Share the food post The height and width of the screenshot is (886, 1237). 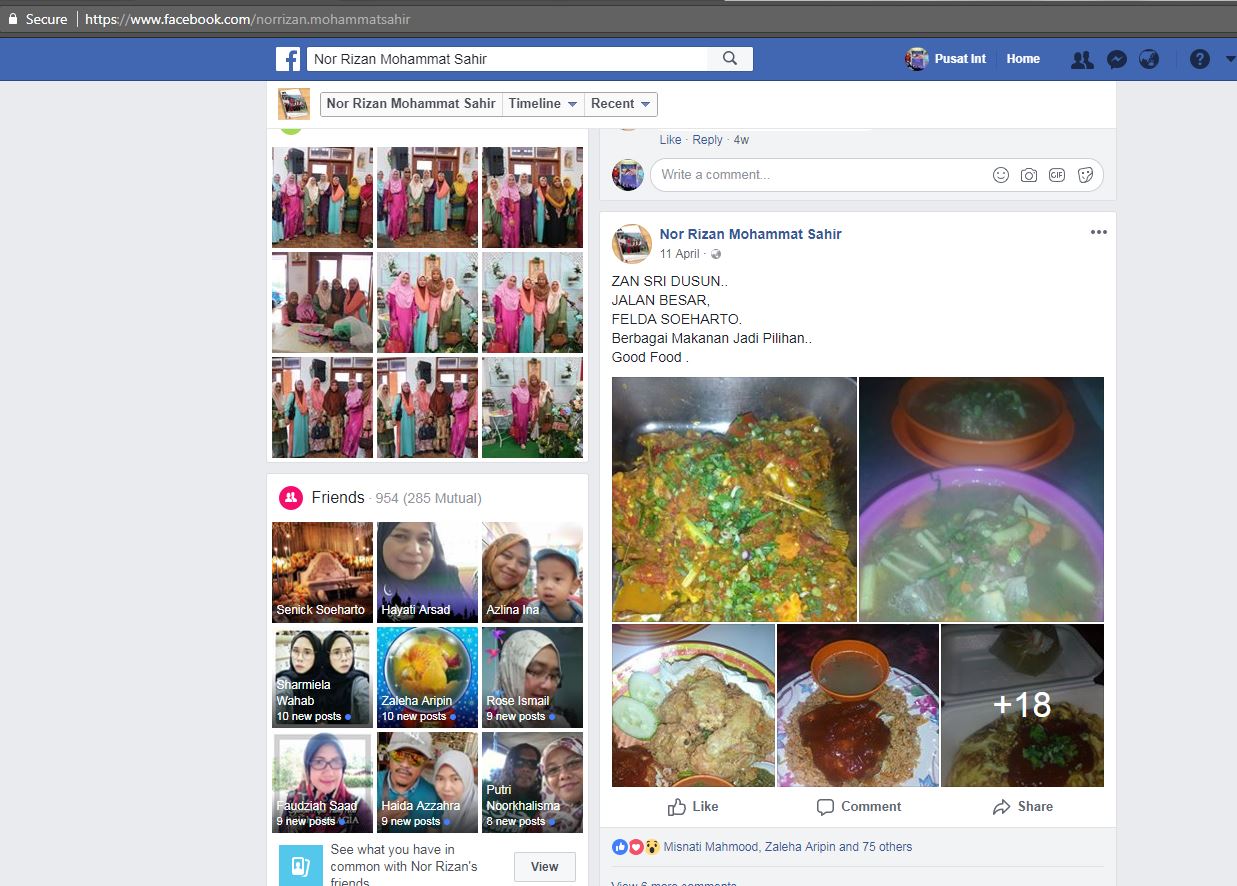point(1023,807)
